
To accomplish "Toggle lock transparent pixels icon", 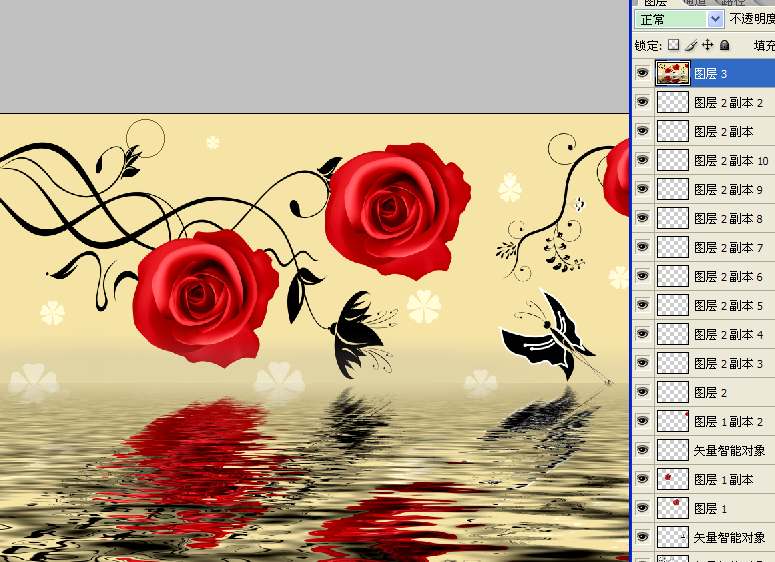I will tap(674, 45).
